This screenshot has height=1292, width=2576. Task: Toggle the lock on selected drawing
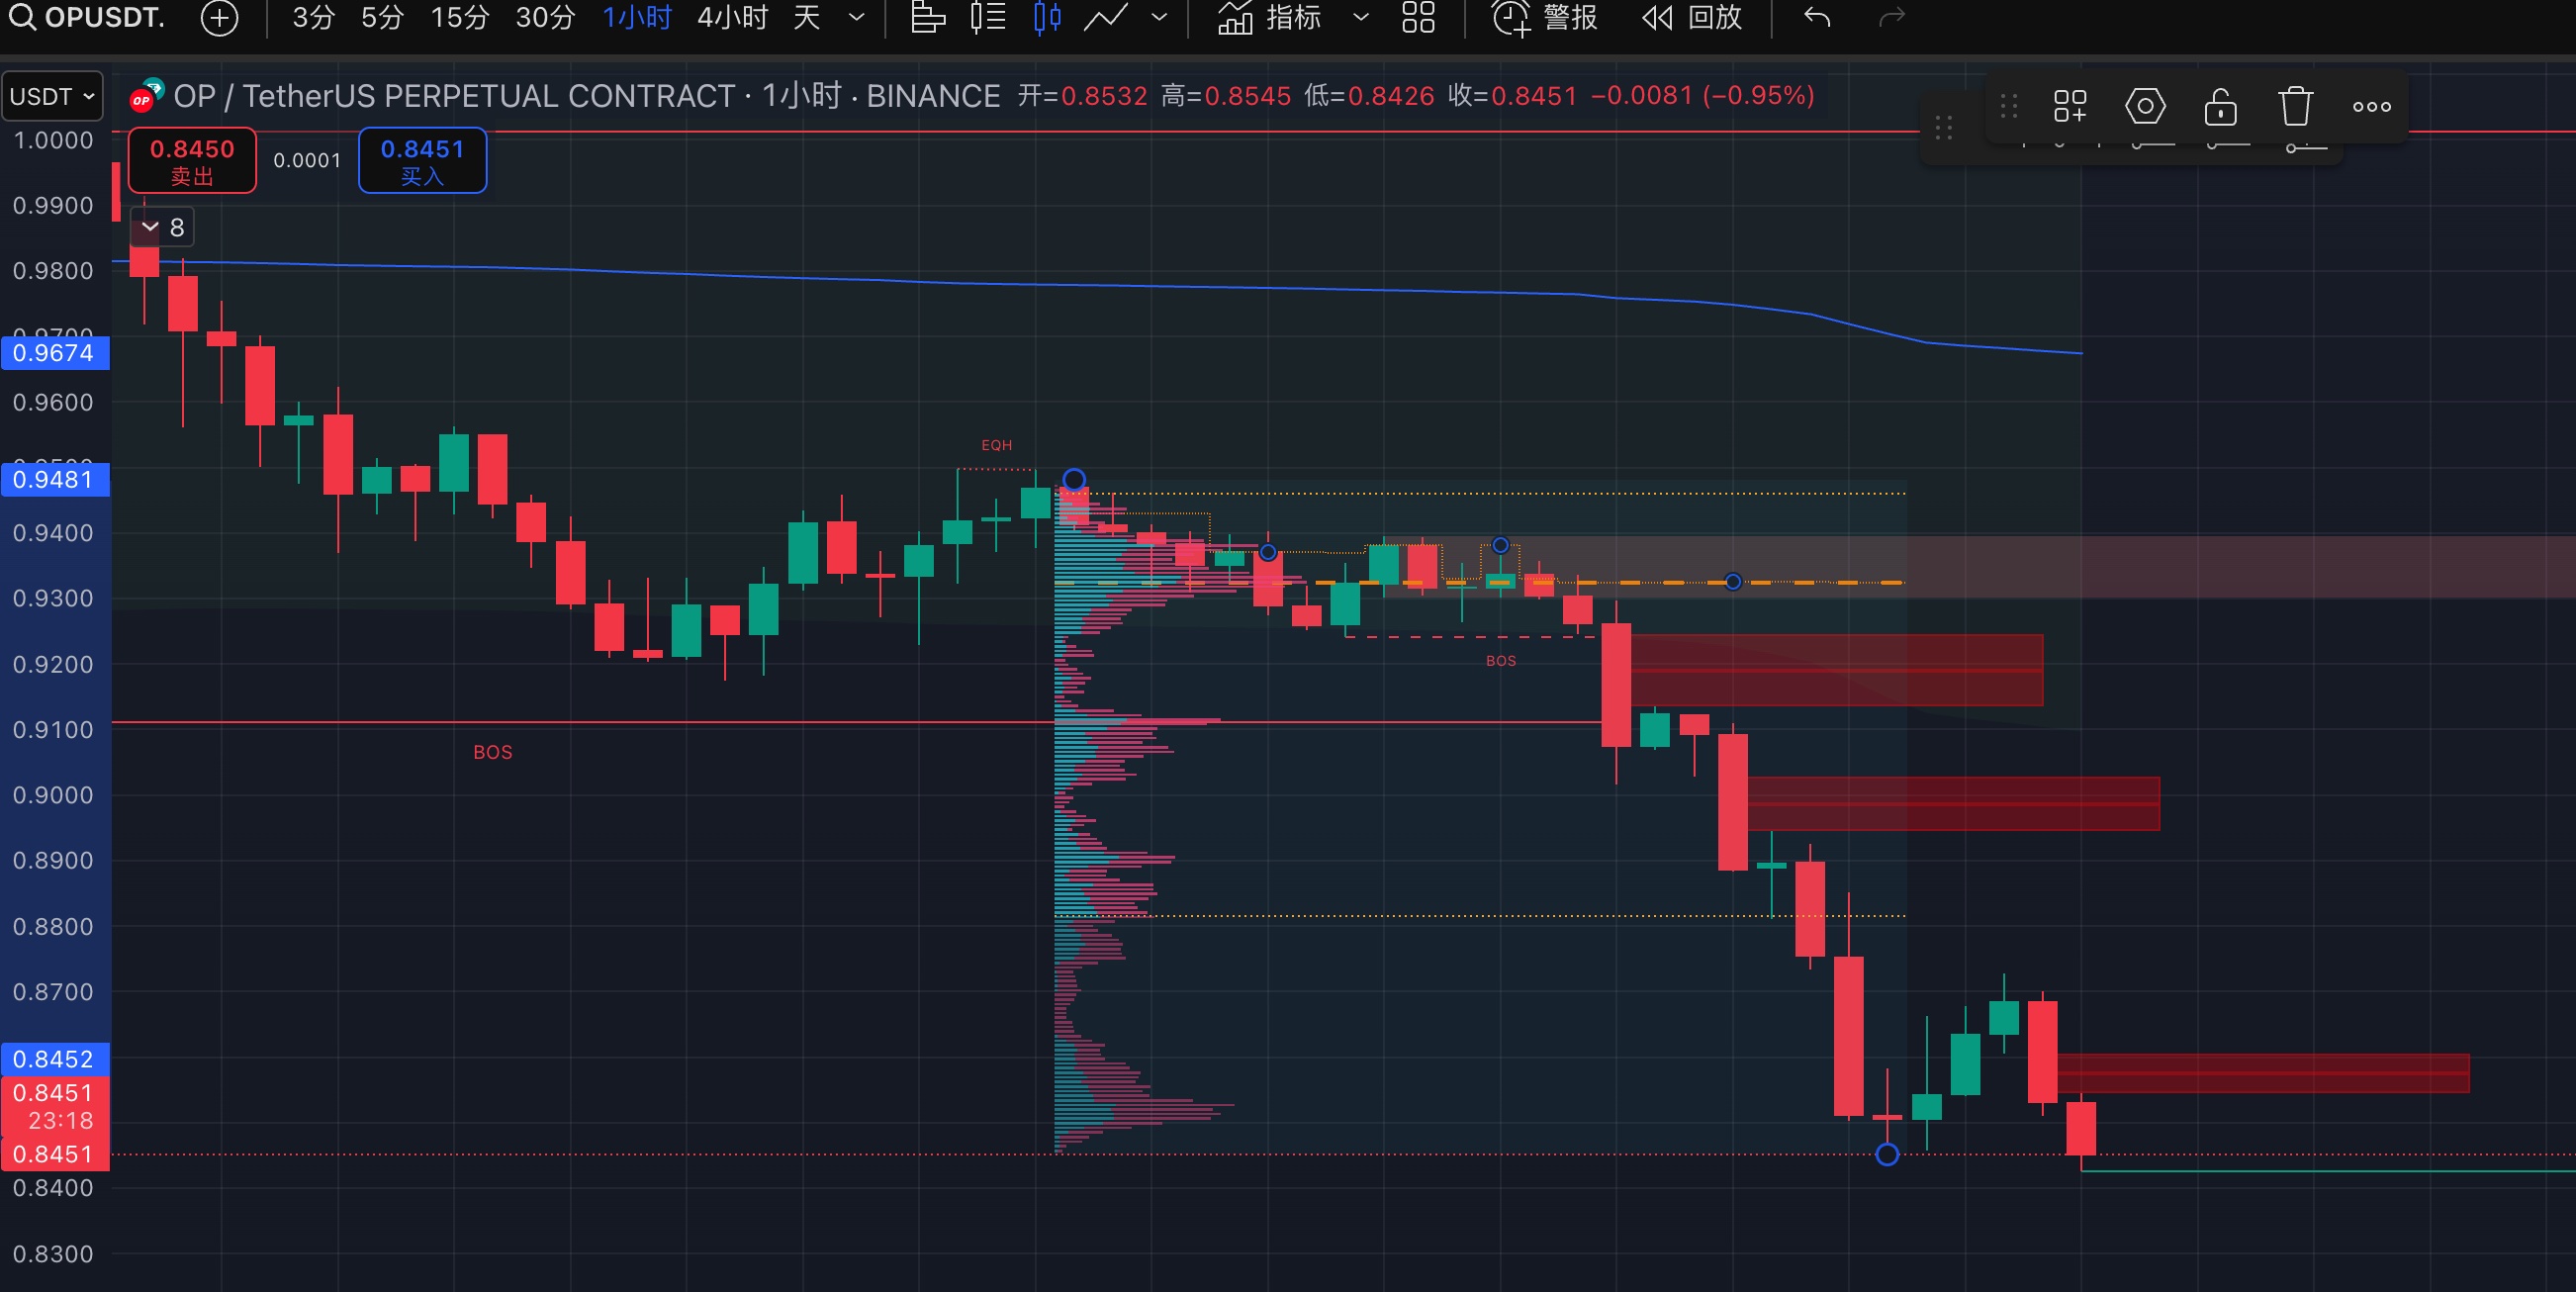click(x=2220, y=106)
